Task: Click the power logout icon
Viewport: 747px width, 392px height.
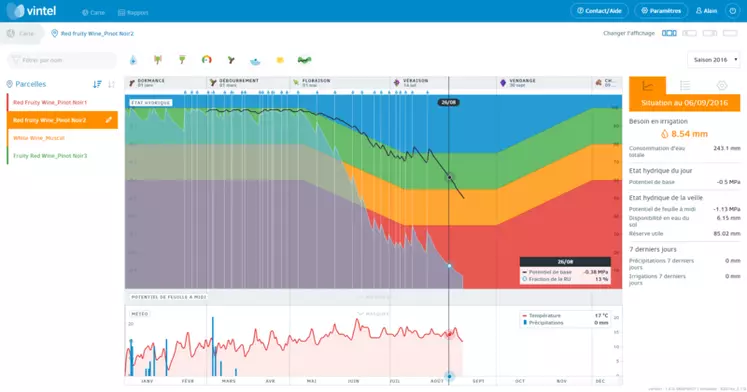Action: [733, 10]
